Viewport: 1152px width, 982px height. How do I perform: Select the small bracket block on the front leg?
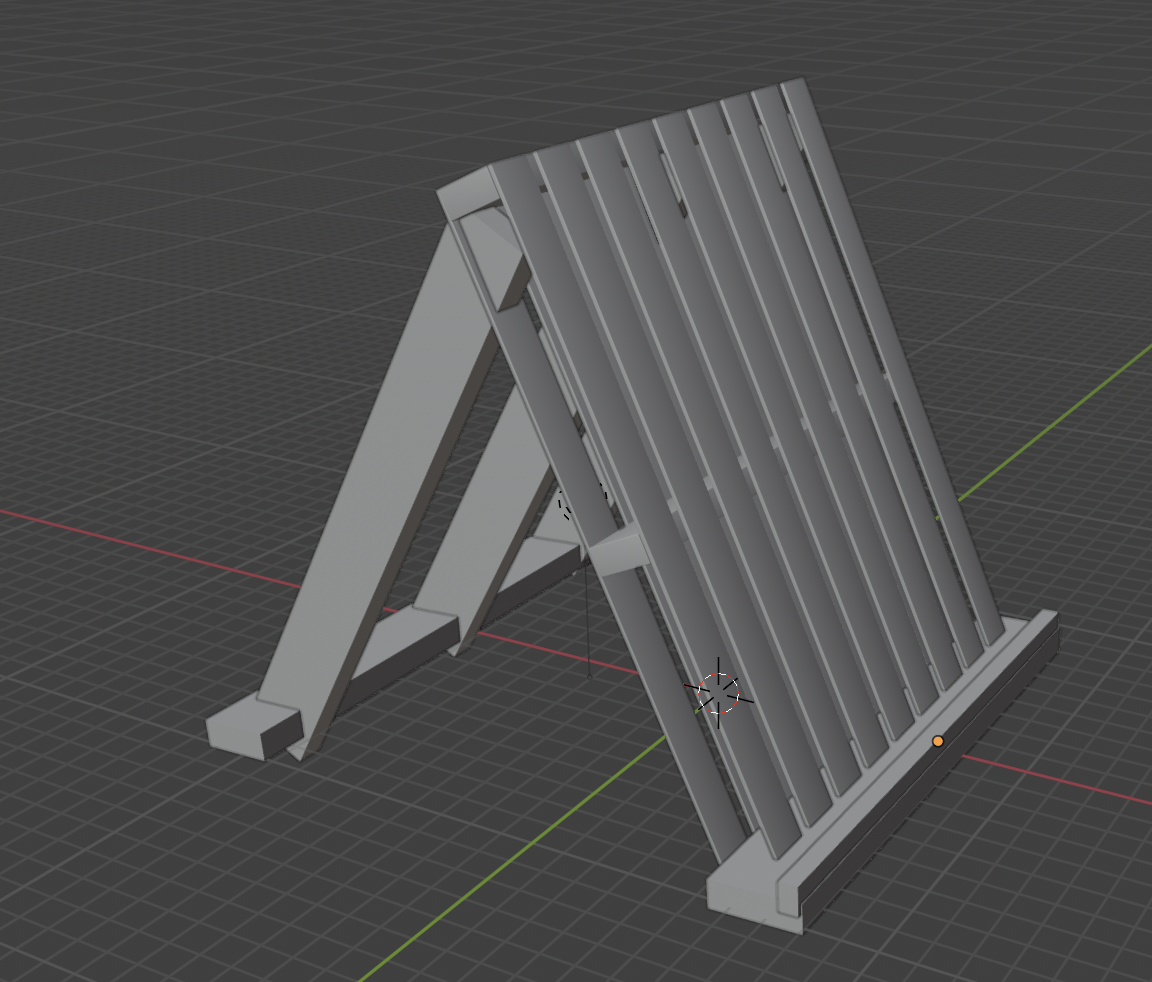click(619, 551)
